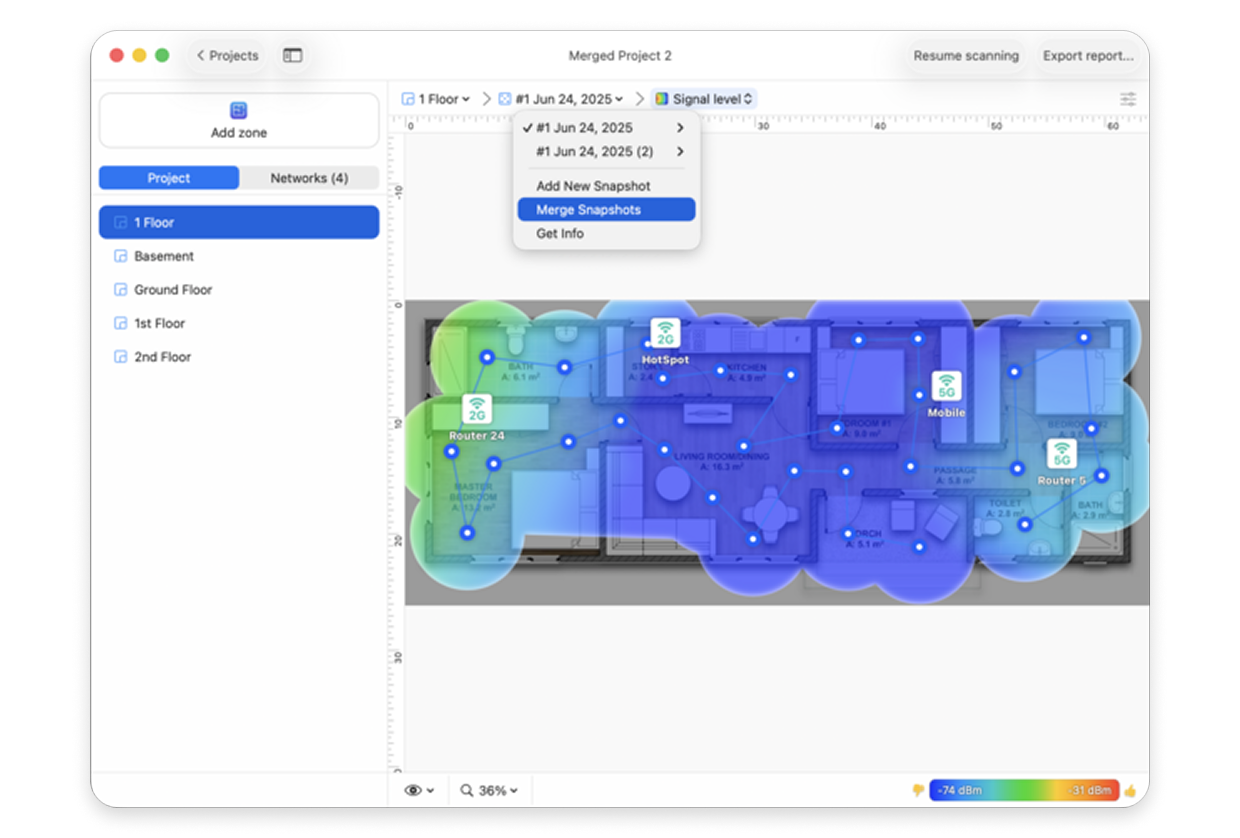The image size is (1240, 838).
Task: Click the snapshot icon in breadcrumb
Action: tap(505, 99)
